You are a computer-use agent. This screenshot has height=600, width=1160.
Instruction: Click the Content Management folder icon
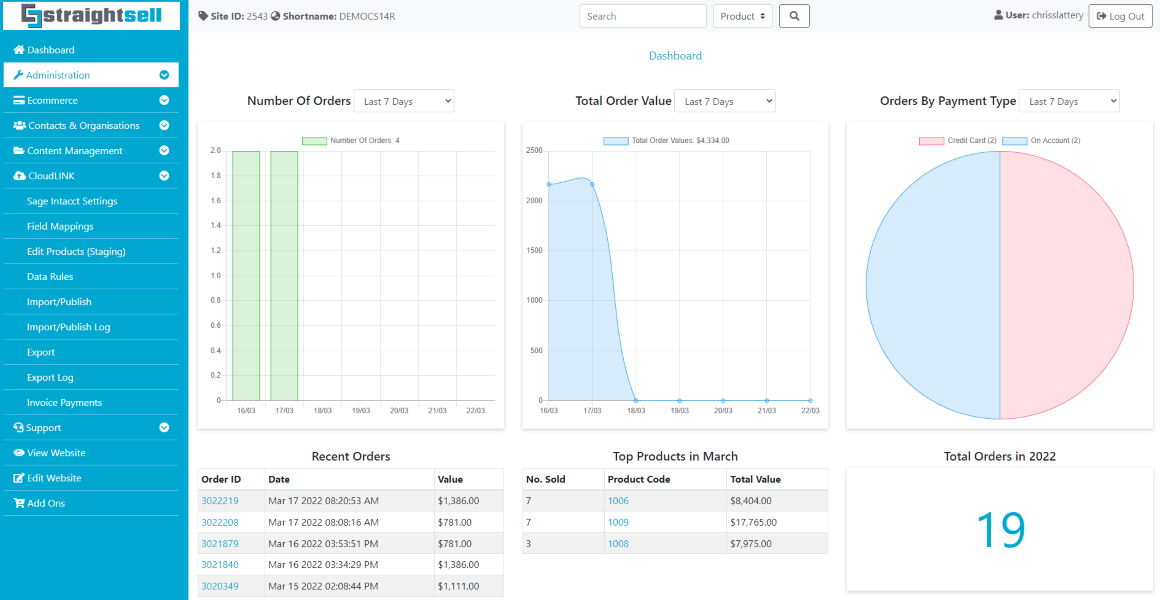click(19, 151)
